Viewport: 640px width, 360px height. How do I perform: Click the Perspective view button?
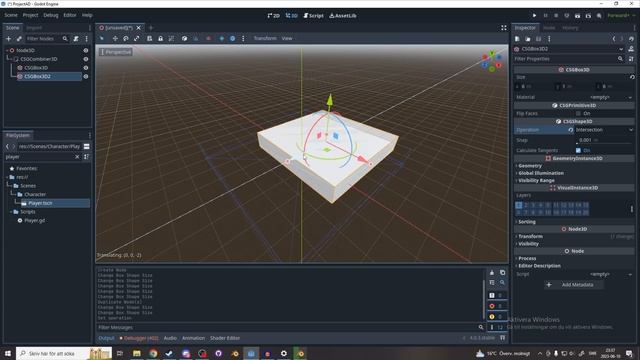pos(116,52)
